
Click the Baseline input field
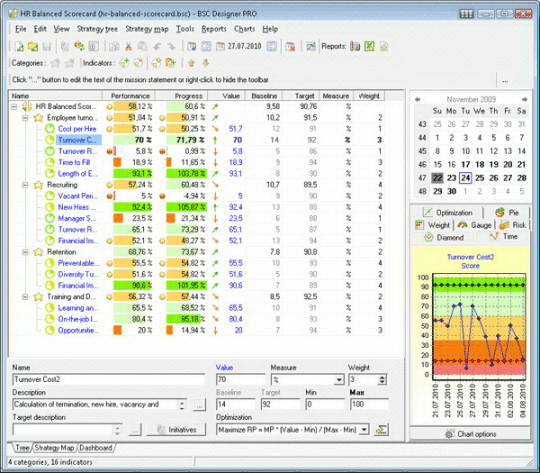[236, 404]
